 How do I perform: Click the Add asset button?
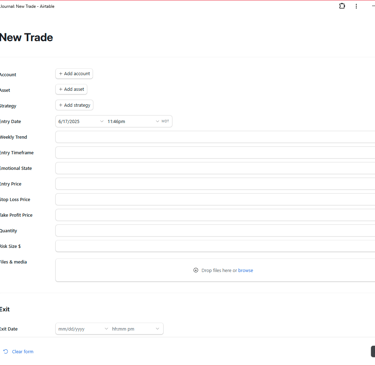[71, 89]
